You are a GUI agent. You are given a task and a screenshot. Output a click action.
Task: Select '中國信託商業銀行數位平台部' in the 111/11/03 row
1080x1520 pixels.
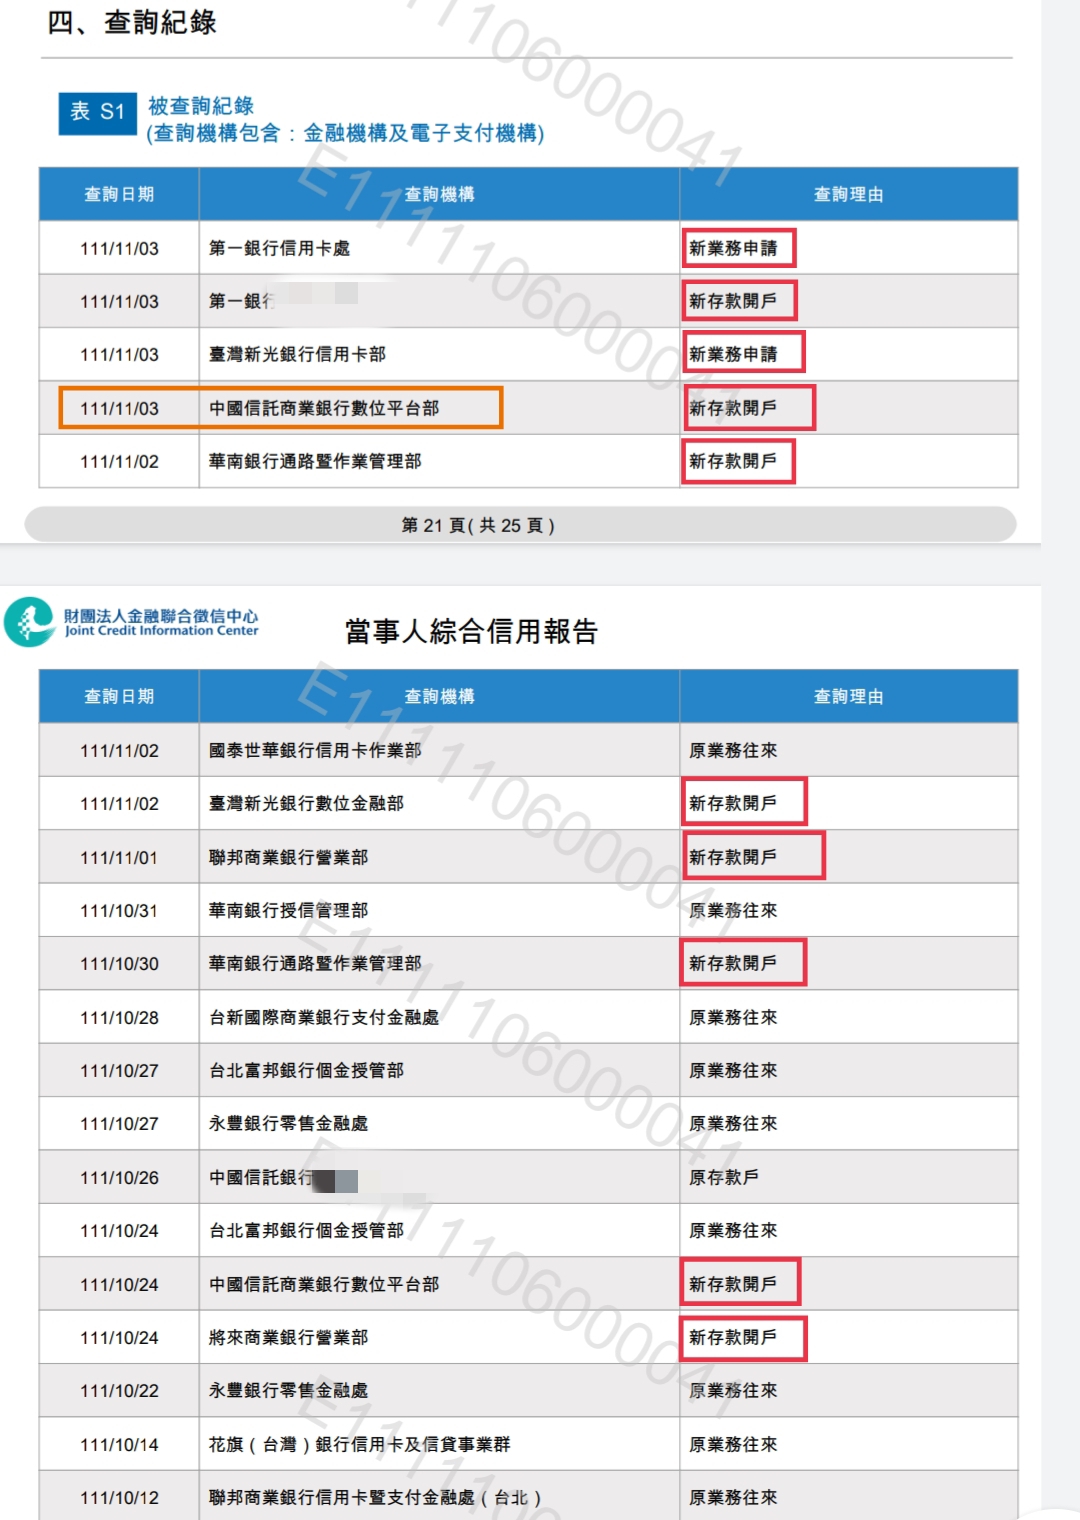pos(324,408)
